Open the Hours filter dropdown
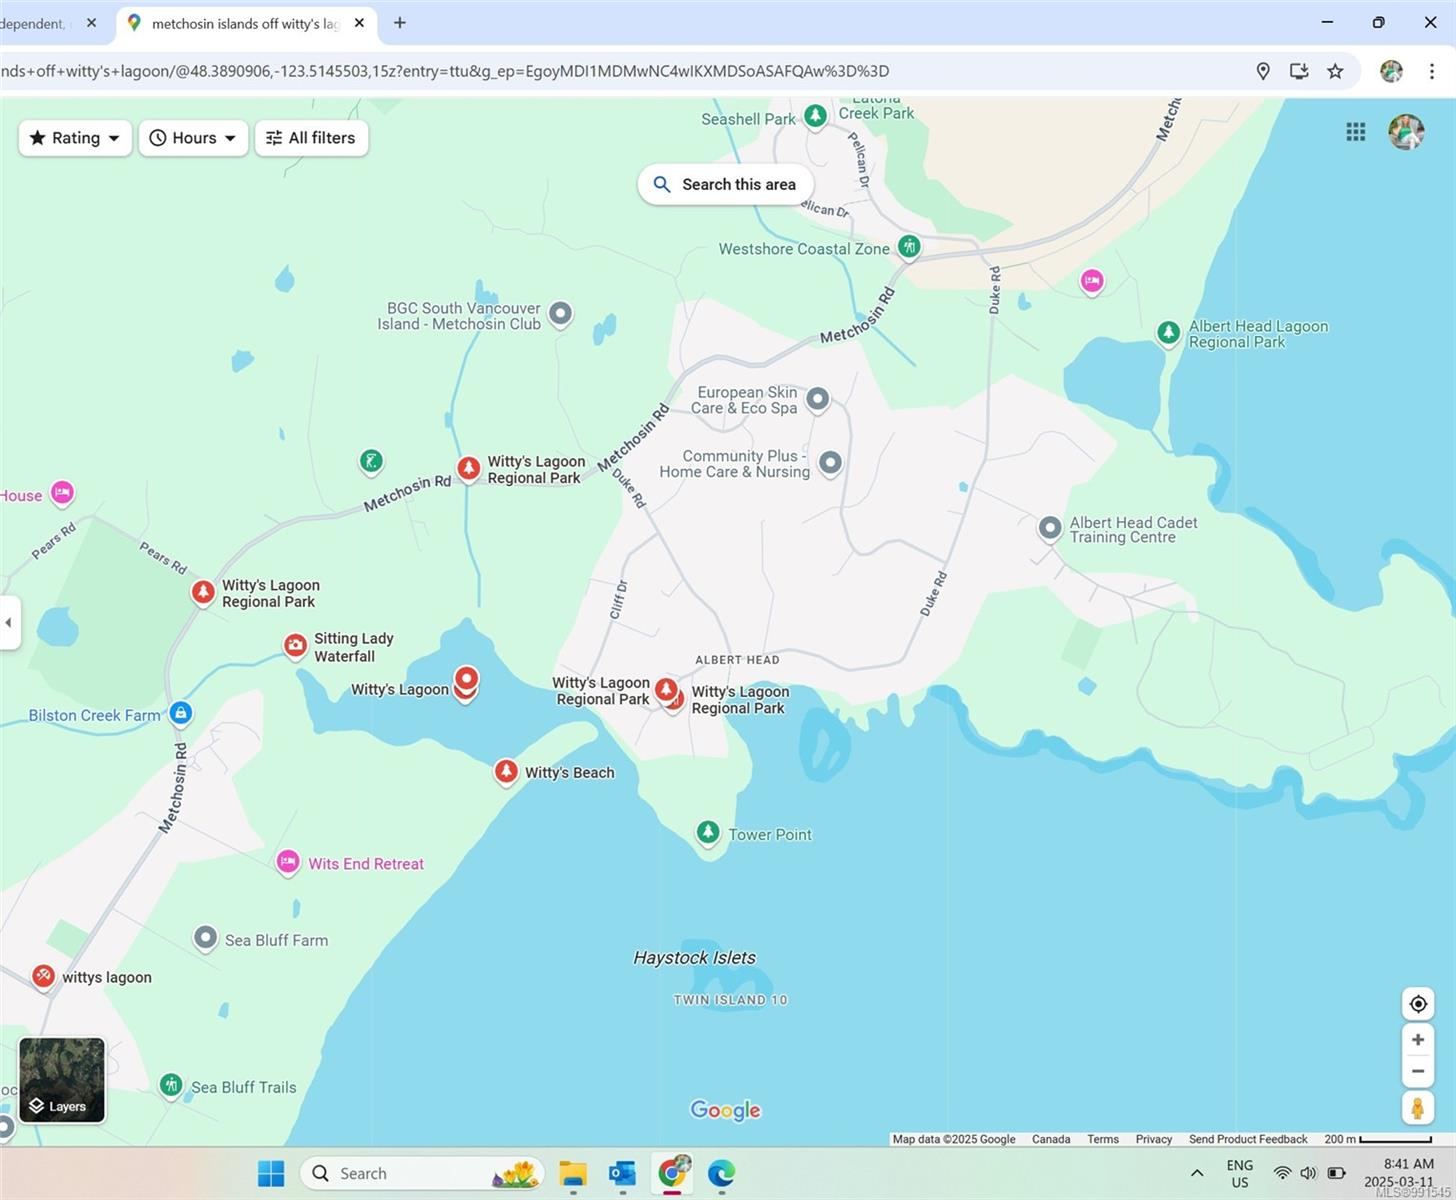 click(x=193, y=138)
